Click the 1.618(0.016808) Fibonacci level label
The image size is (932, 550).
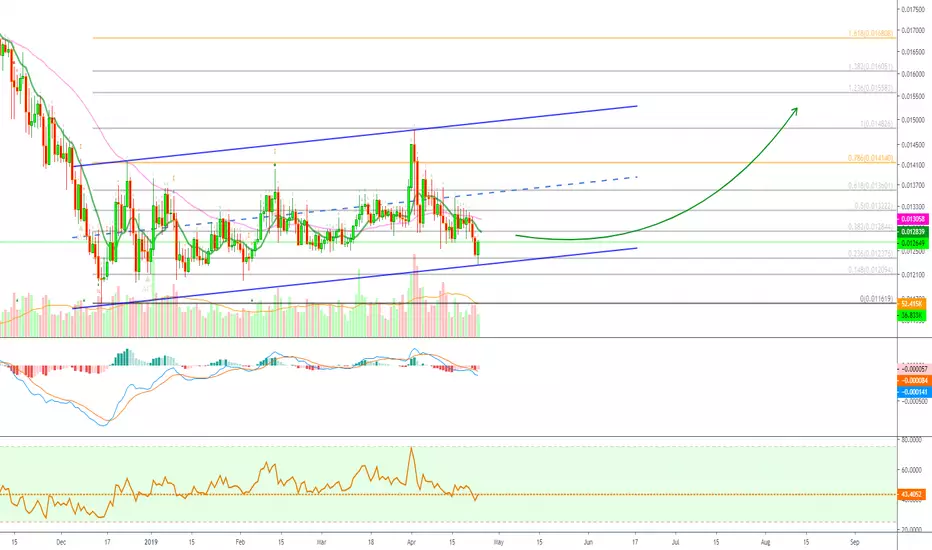871,33
